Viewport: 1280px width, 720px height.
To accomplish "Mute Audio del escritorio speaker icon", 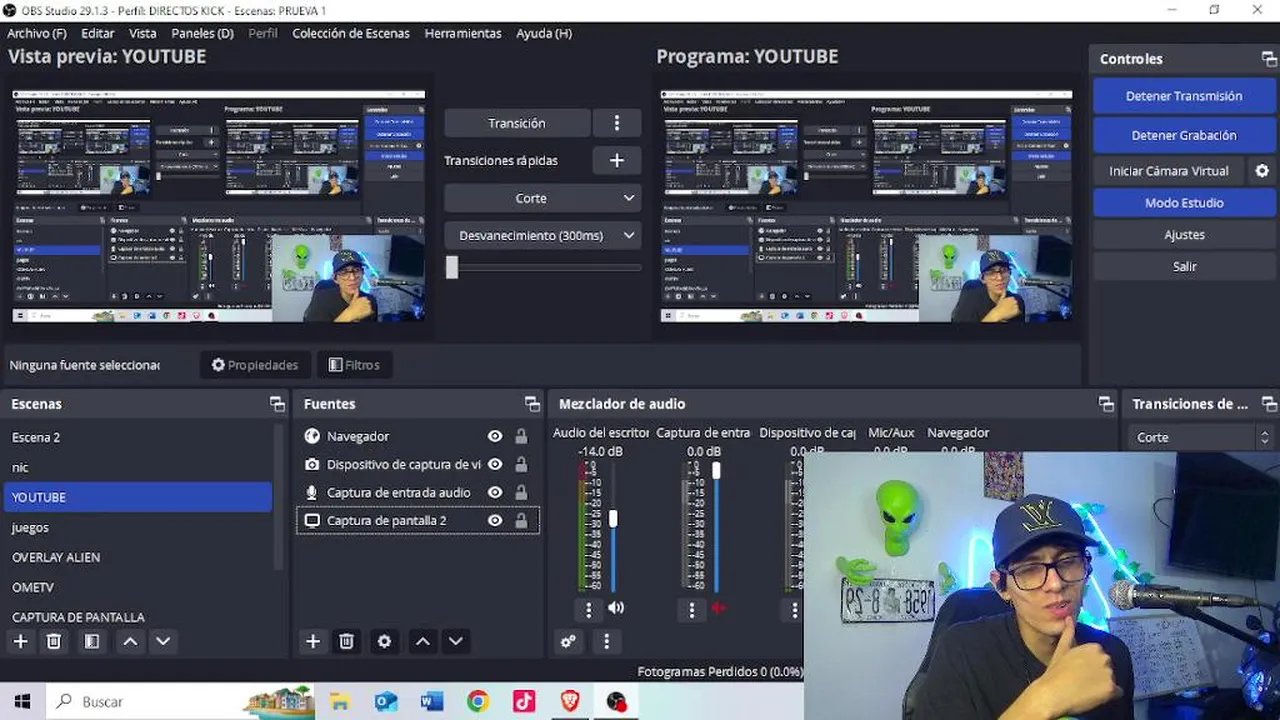I will click(616, 608).
